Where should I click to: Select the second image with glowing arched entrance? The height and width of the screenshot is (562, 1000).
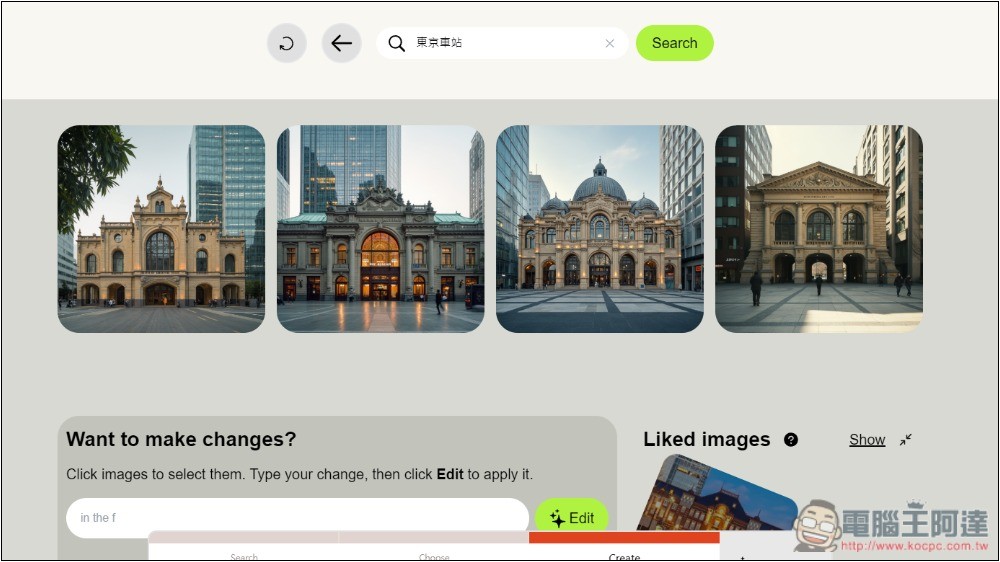coord(380,229)
